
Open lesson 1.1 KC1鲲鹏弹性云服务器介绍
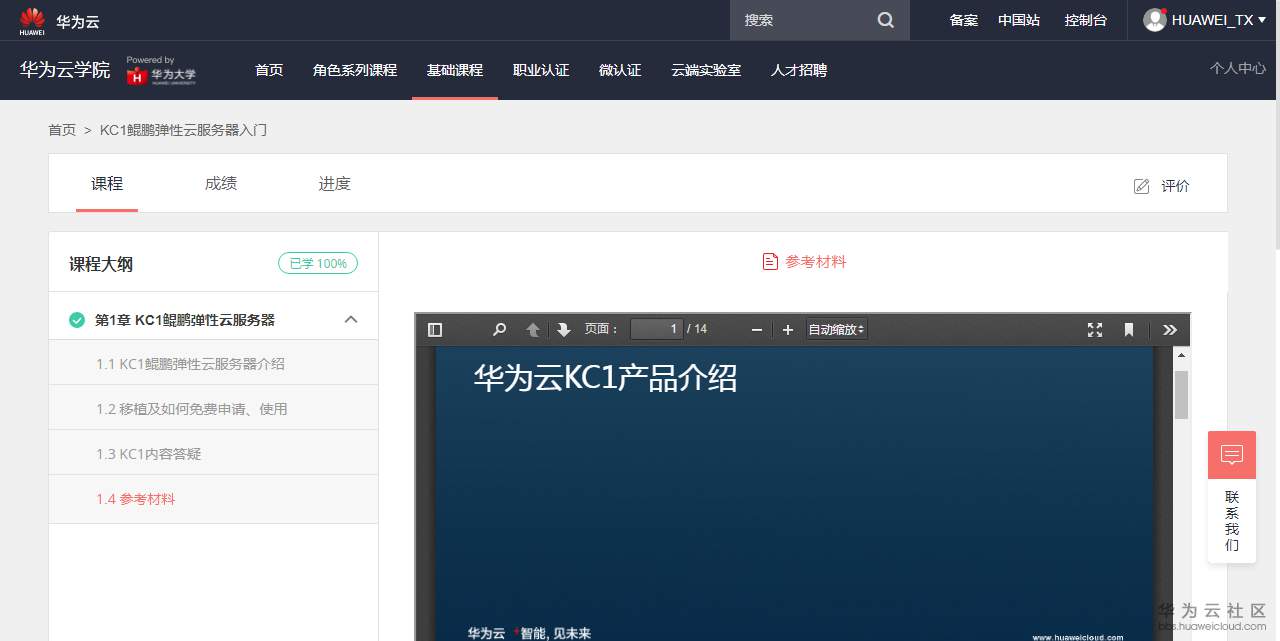[213, 364]
